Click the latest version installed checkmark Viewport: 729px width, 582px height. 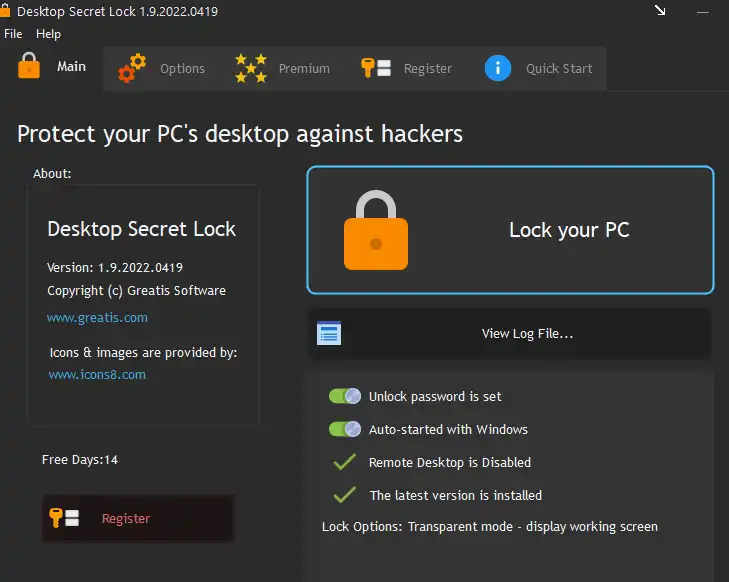(345, 495)
